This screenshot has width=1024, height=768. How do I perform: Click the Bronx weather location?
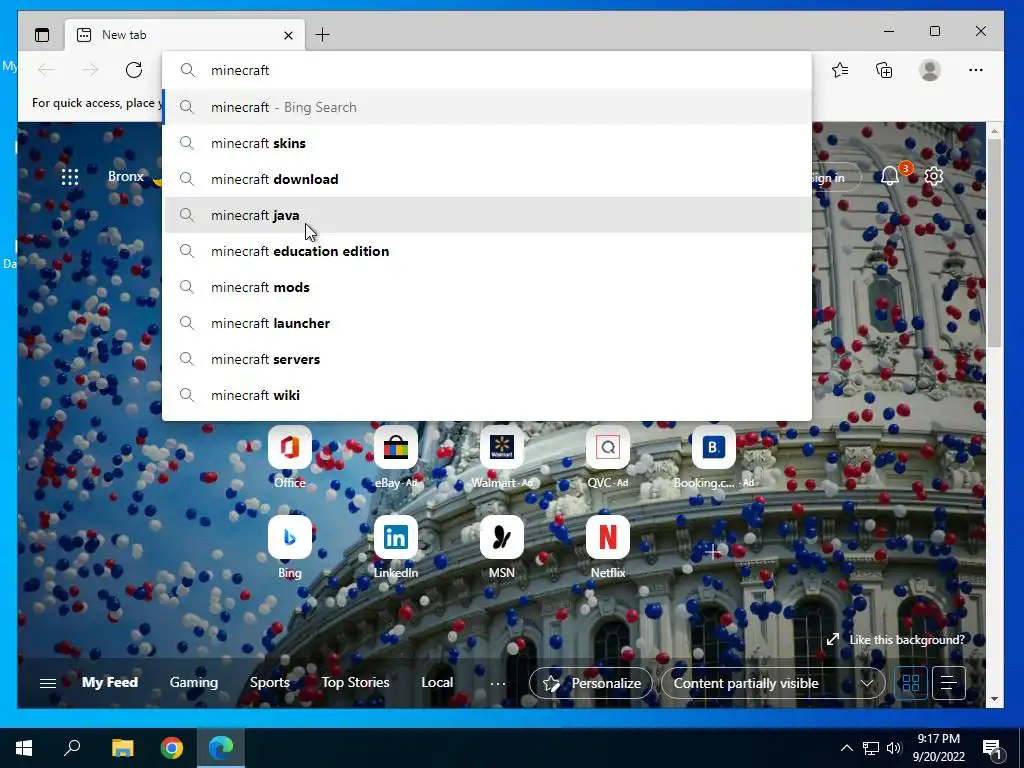coord(125,176)
